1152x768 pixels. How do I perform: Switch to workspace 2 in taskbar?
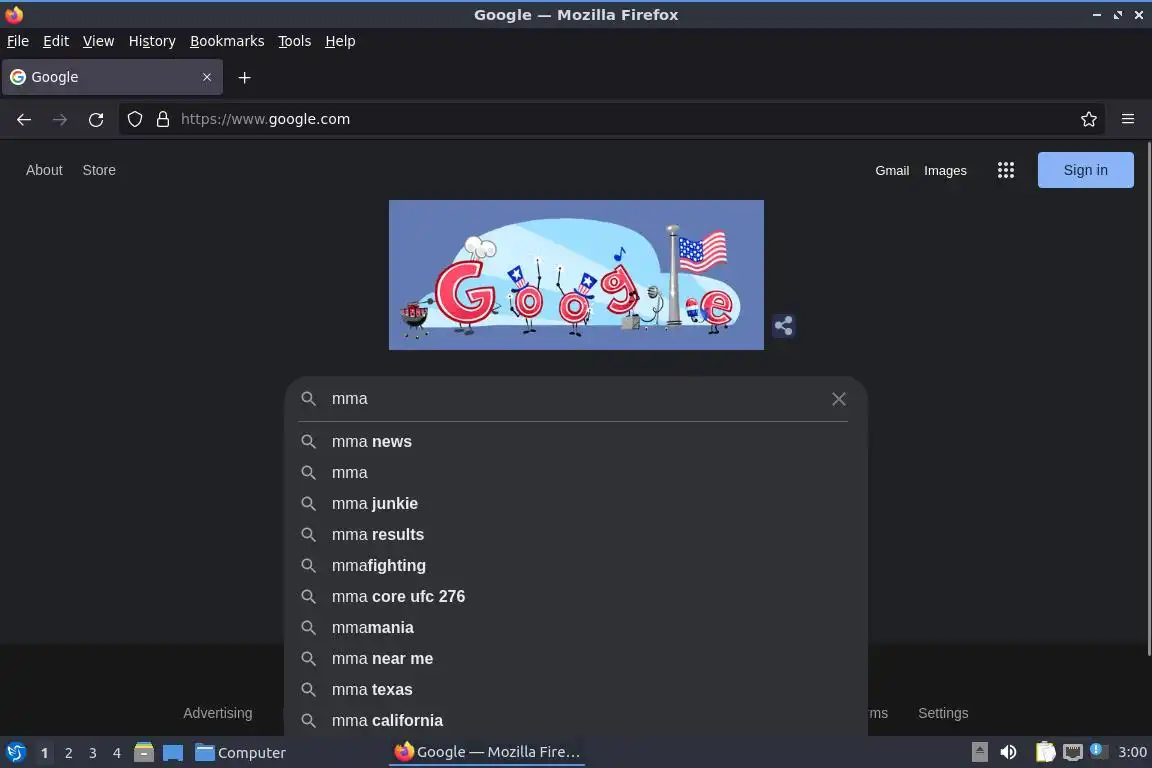click(x=68, y=753)
